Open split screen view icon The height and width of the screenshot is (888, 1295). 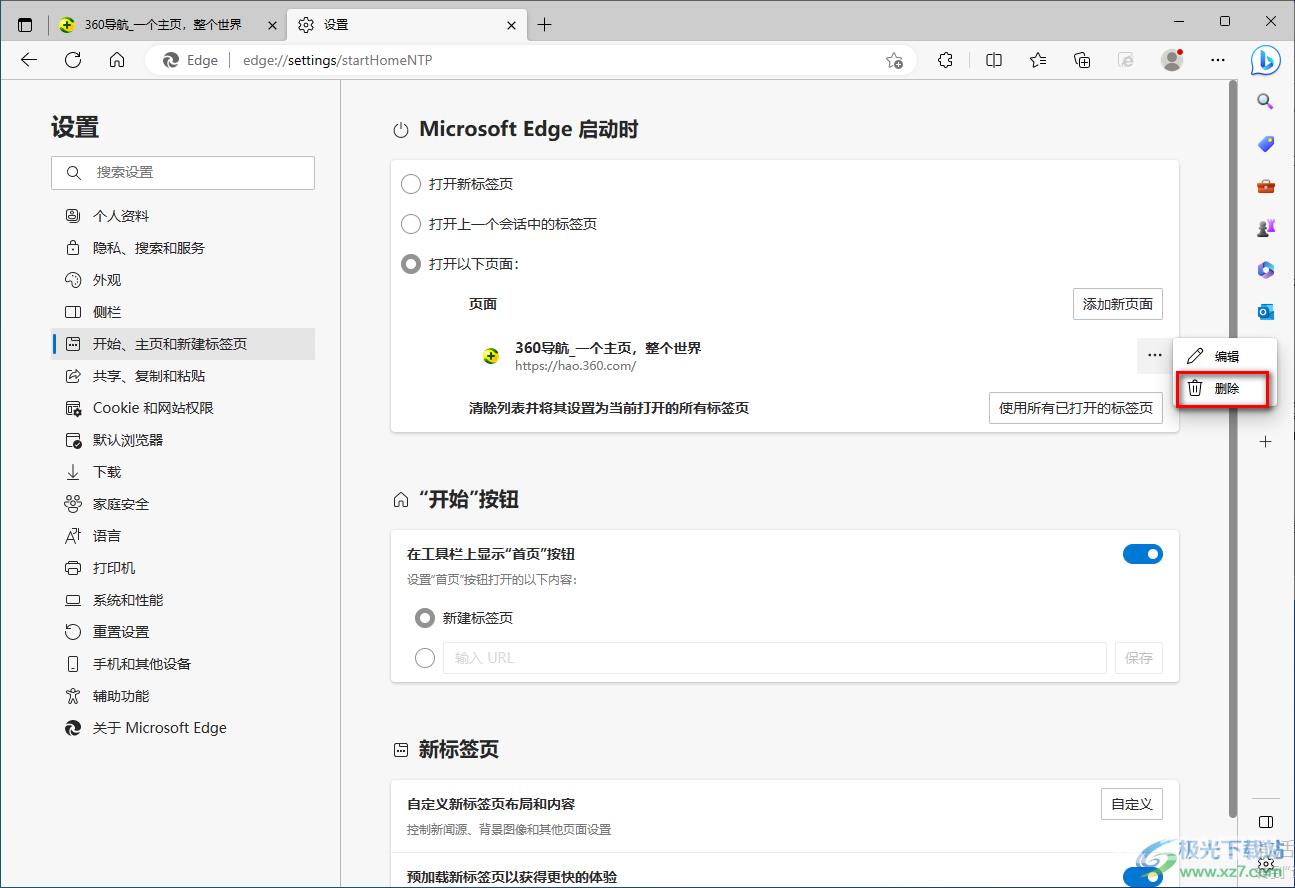coord(994,60)
